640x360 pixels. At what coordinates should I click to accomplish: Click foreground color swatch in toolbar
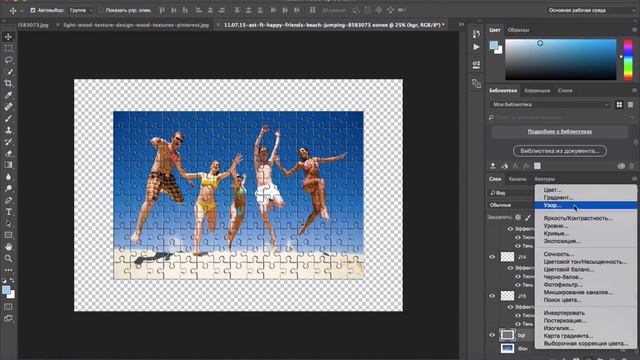point(6,290)
